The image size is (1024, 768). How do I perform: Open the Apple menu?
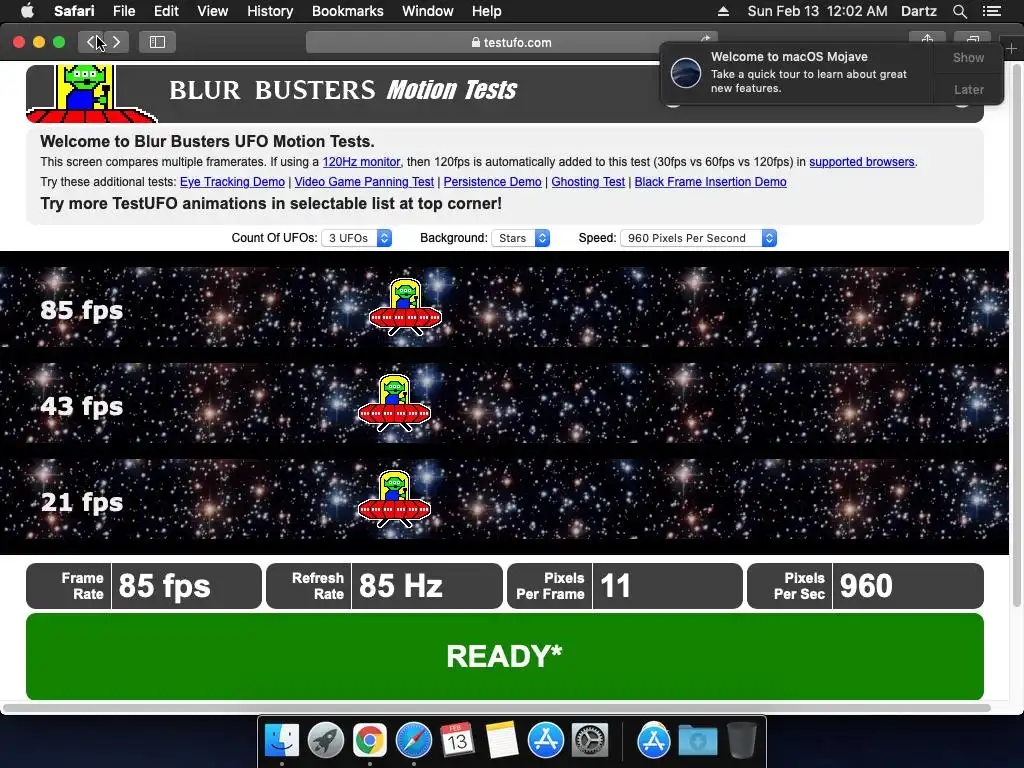click(x=27, y=11)
